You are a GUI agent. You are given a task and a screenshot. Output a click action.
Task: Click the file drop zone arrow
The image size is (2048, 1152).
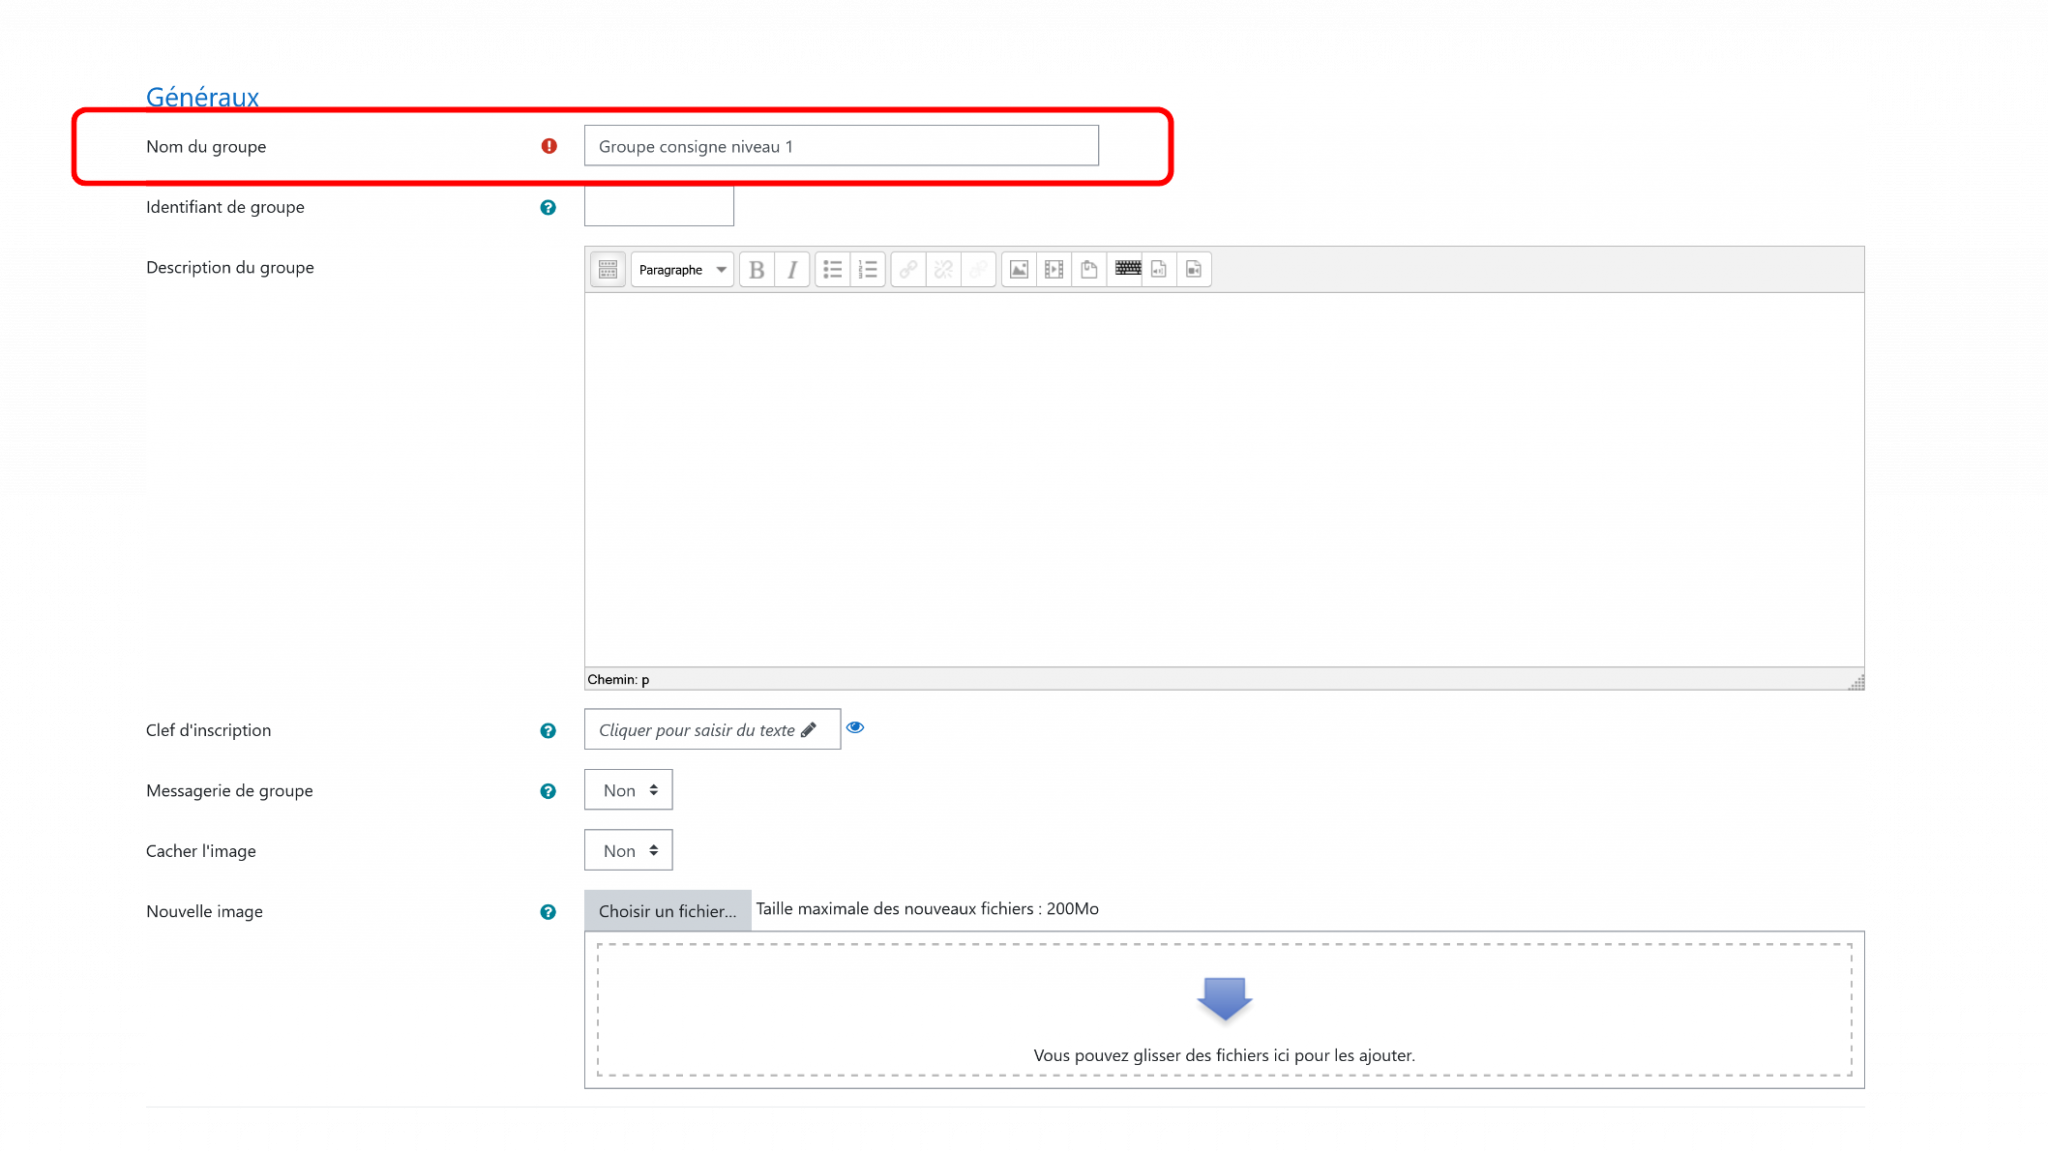1224,998
